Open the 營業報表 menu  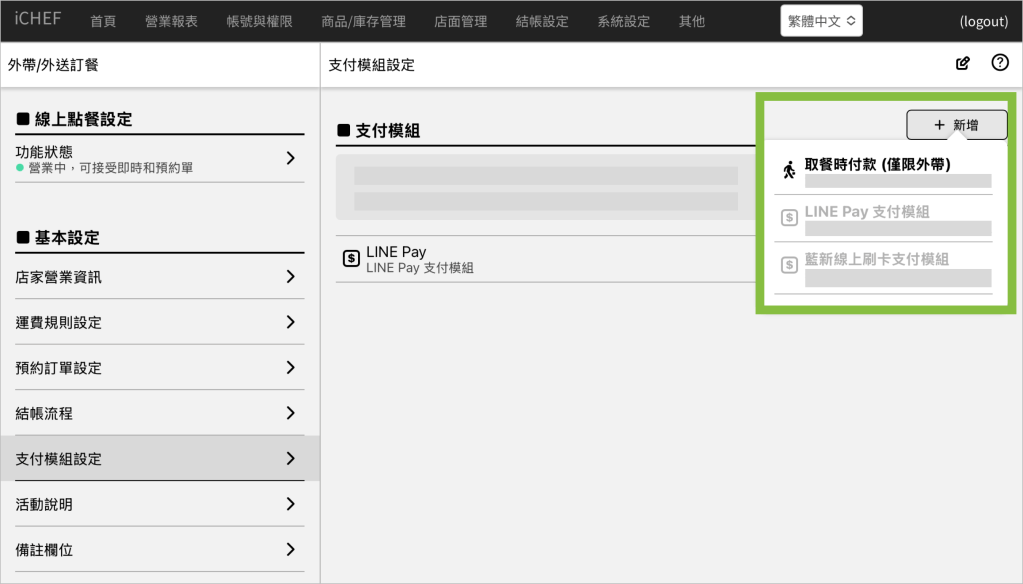click(171, 21)
